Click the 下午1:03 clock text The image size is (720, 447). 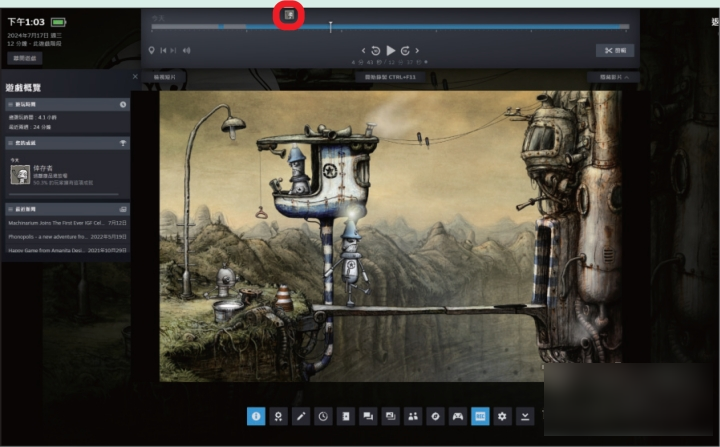pyautogui.click(x=26, y=22)
